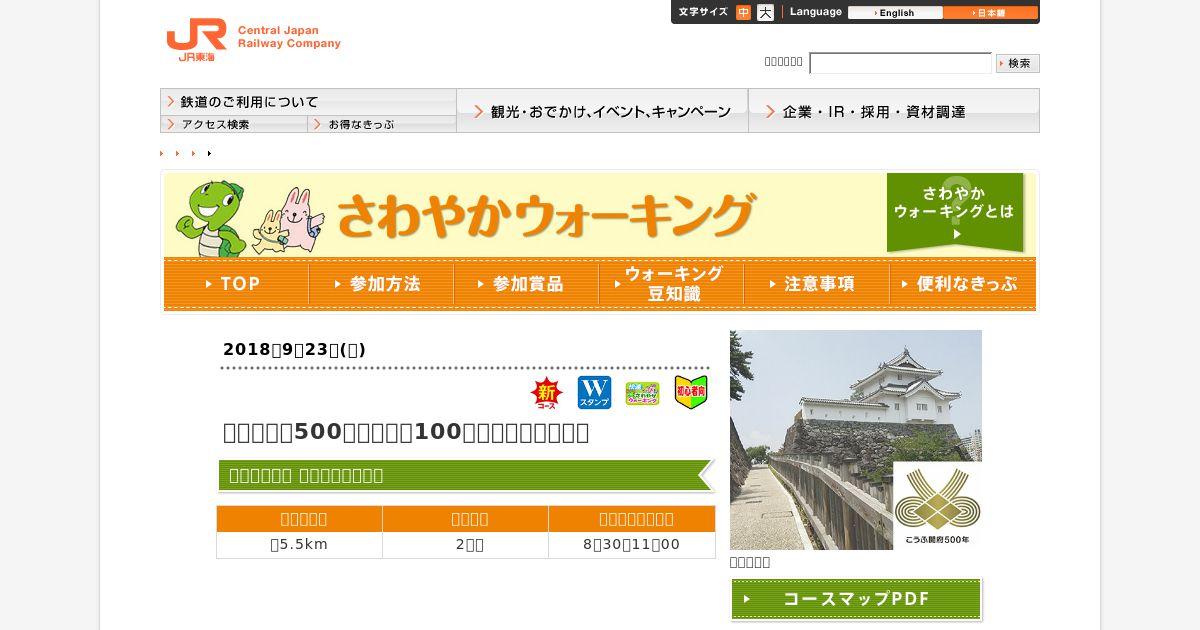Click the こうふ開府500年 emblem
This screenshot has height=630, width=1200.
coord(937,505)
